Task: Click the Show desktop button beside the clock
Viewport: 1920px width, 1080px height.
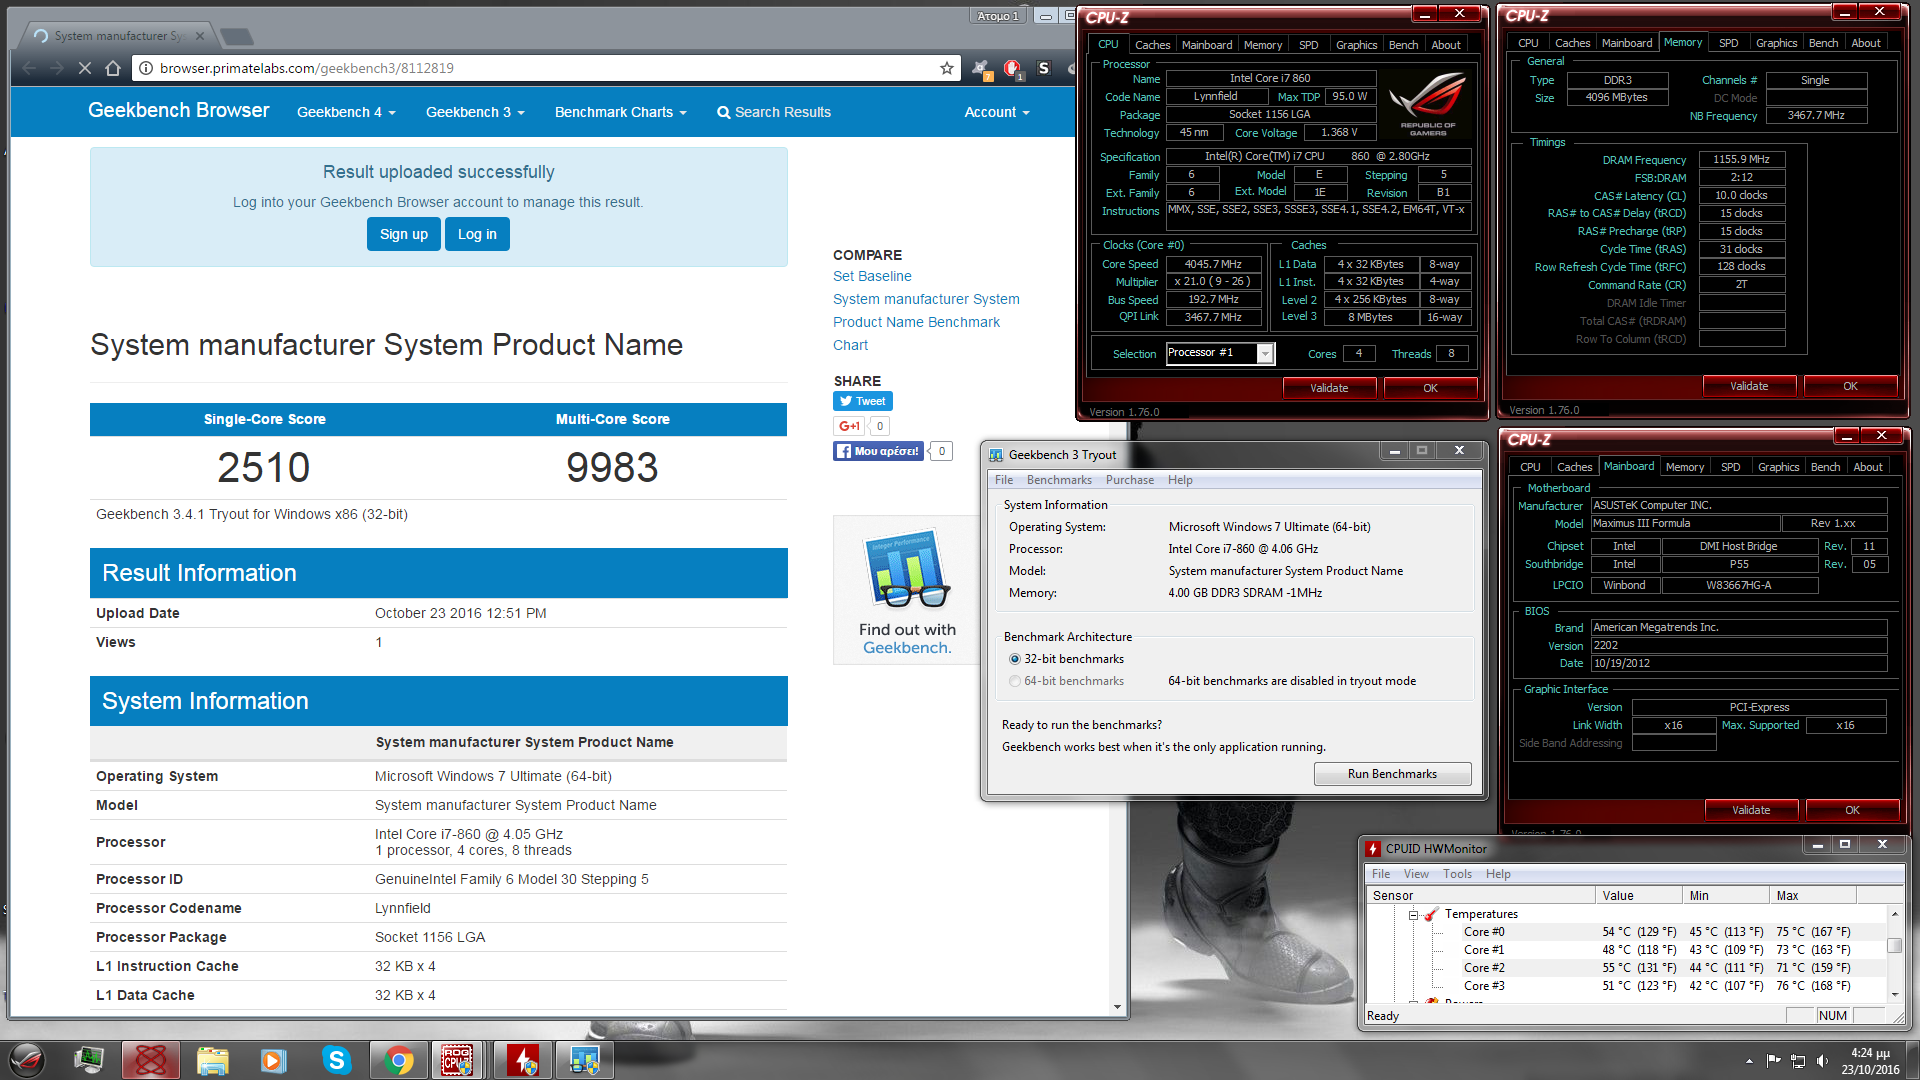Action: coord(1912,1060)
